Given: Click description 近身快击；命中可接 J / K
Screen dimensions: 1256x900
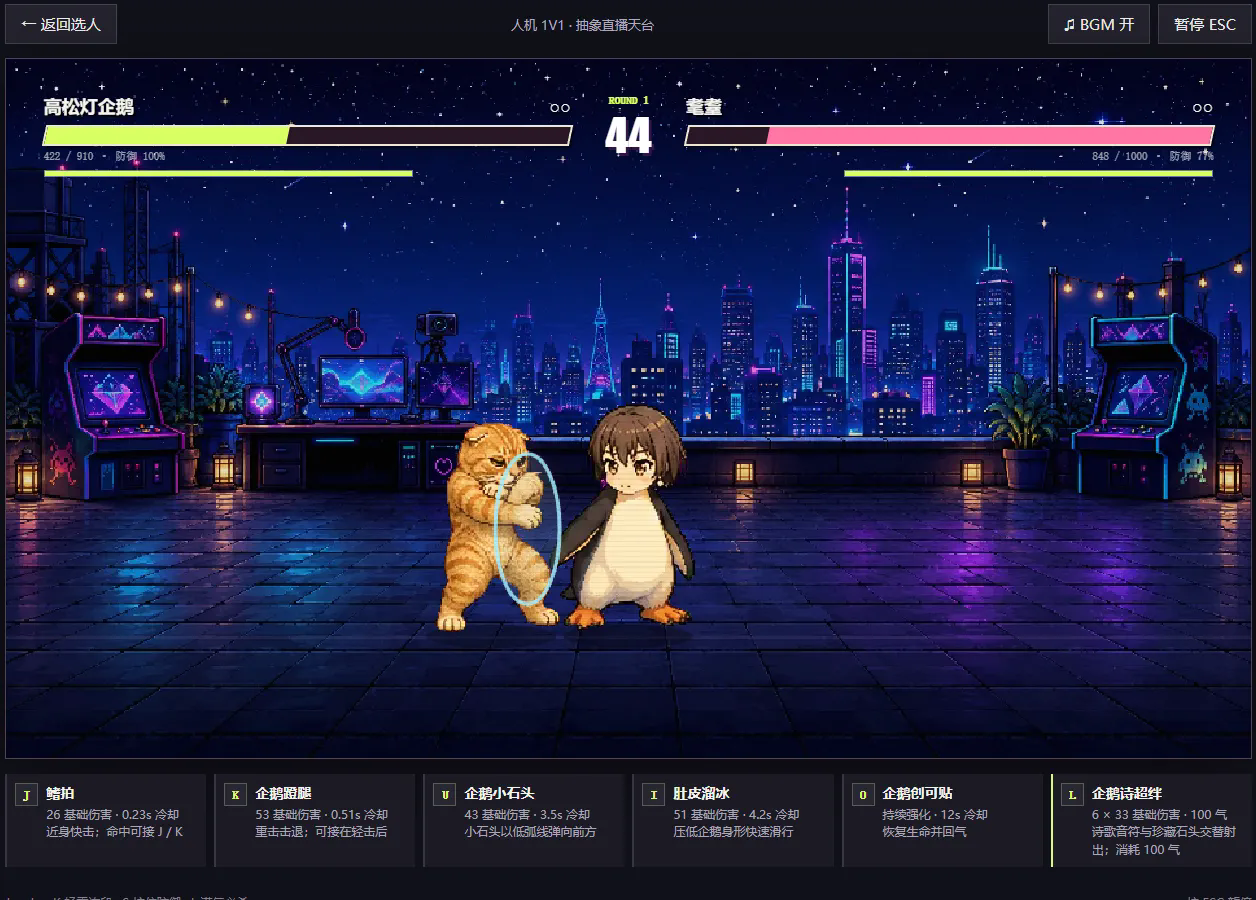Looking at the screenshot, I should tap(114, 831).
